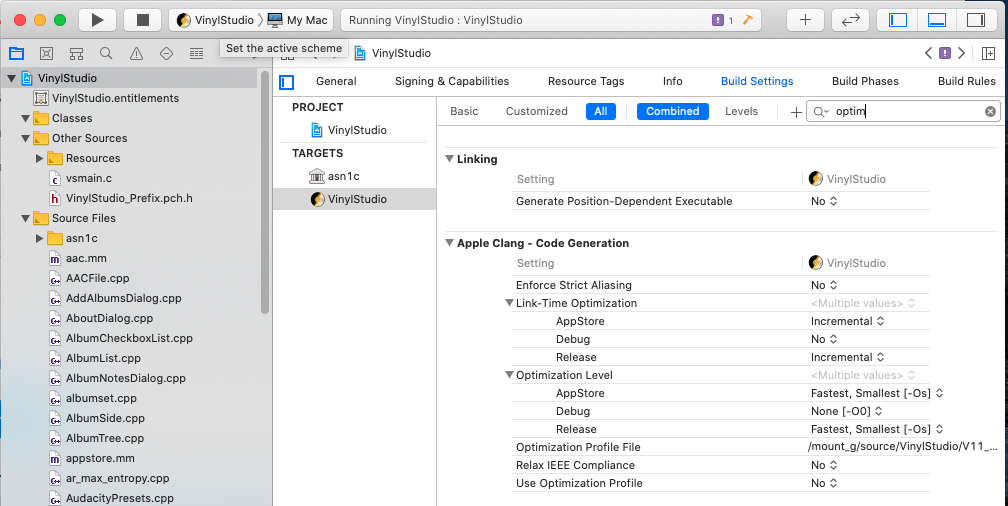Click the Optimization Profile File path value
This screenshot has width=1008, height=506.
coord(903,447)
